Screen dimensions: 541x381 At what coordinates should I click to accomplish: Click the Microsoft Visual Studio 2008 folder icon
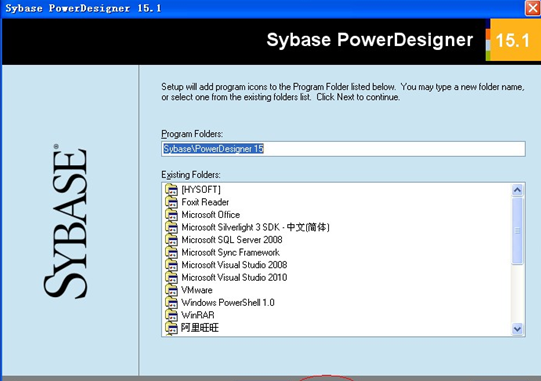pyautogui.click(x=171, y=265)
